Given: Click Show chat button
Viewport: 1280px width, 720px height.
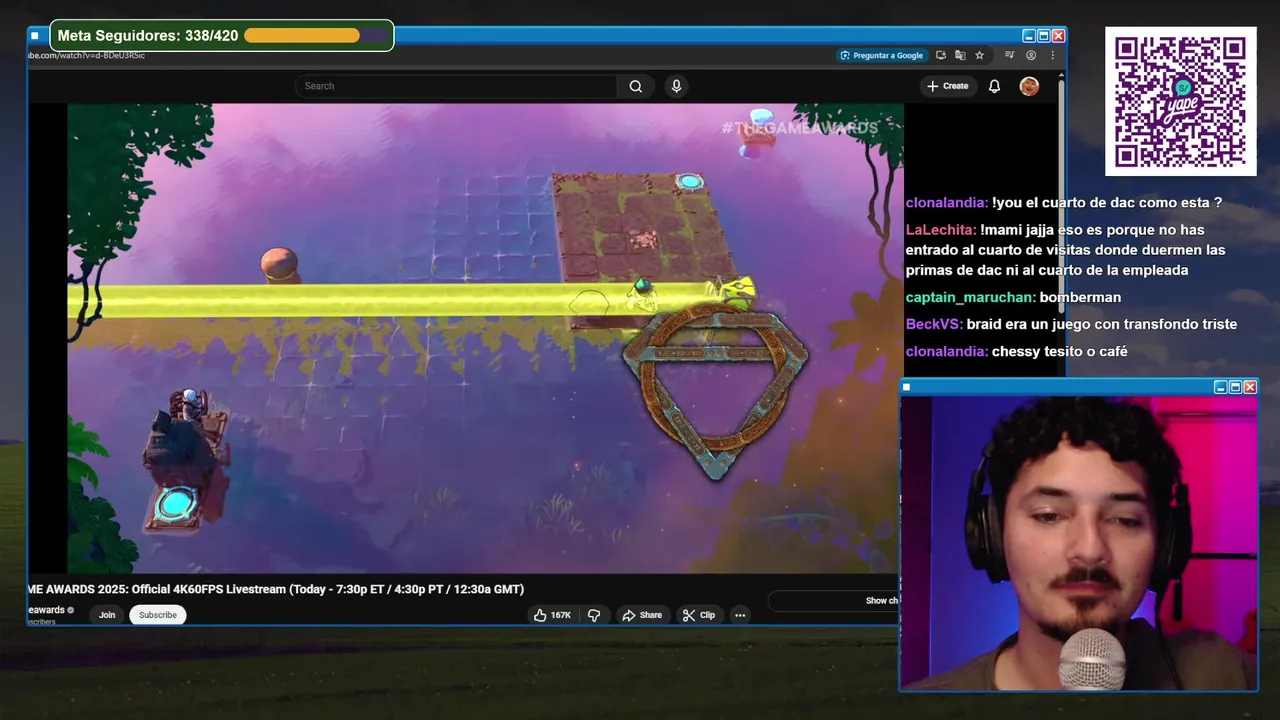Looking at the screenshot, I should pos(834,601).
